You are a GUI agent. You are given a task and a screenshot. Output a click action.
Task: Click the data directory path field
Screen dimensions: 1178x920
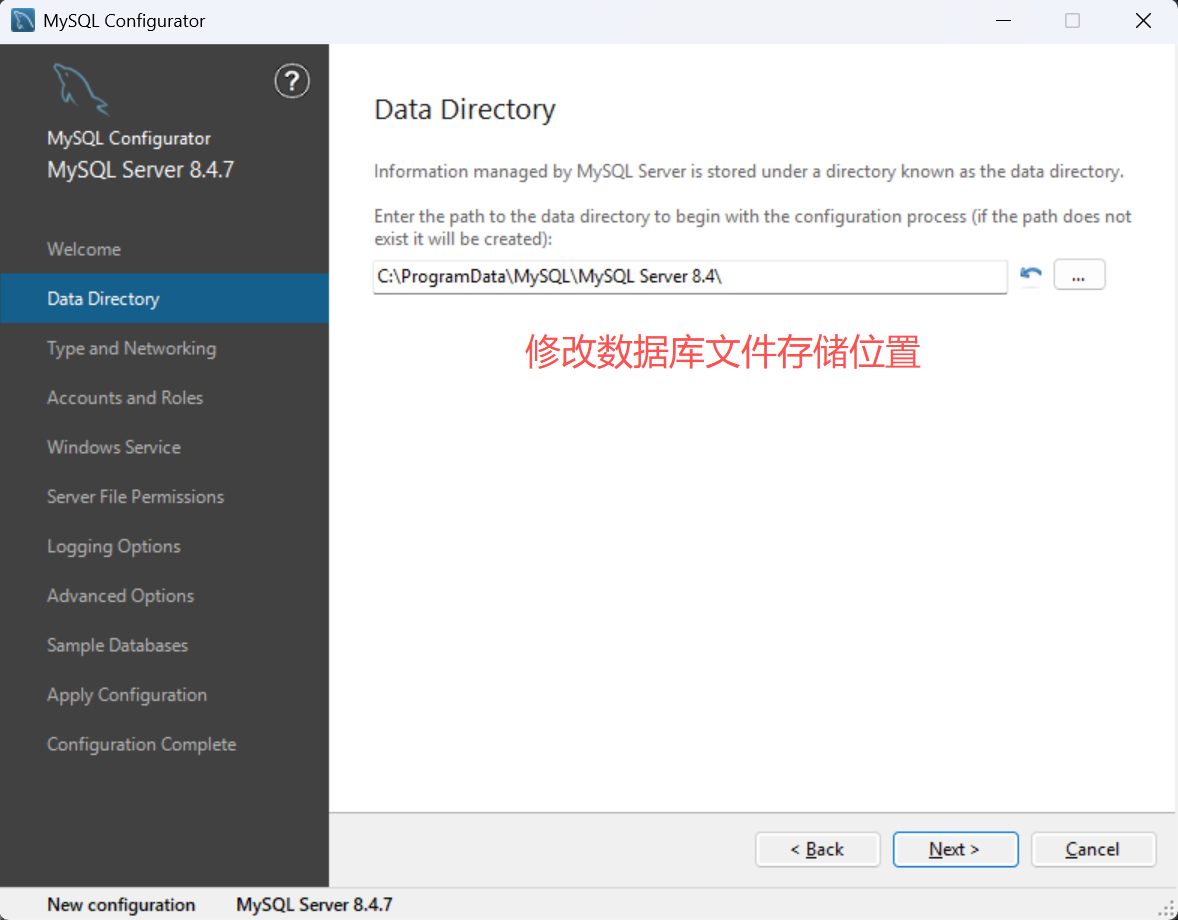(690, 277)
